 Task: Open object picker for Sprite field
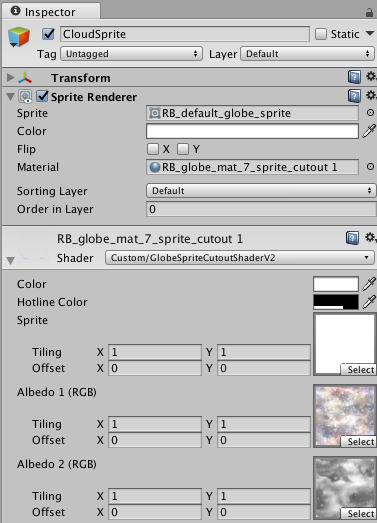pyautogui.click(x=370, y=113)
